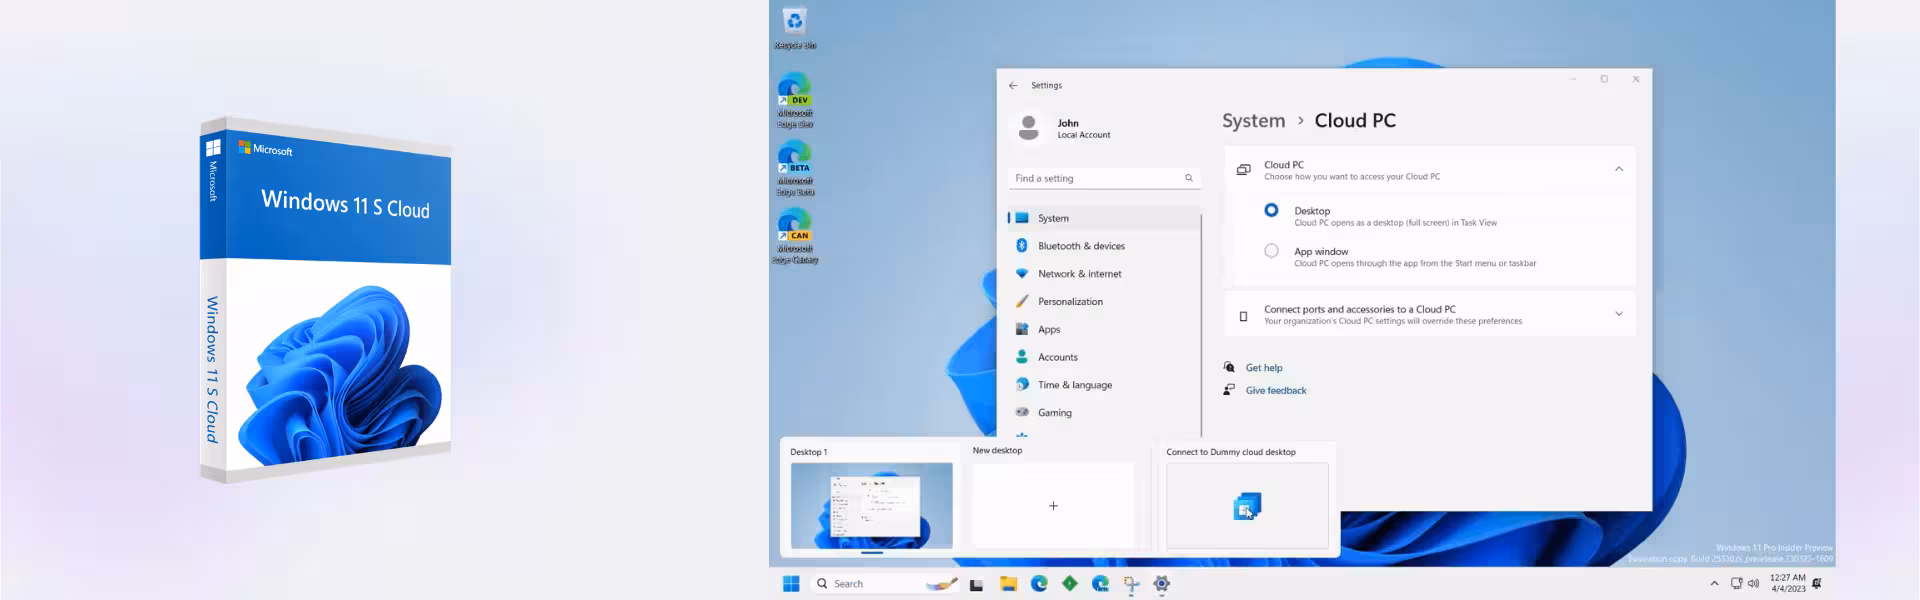Open the notifications bell icon

1817,584
